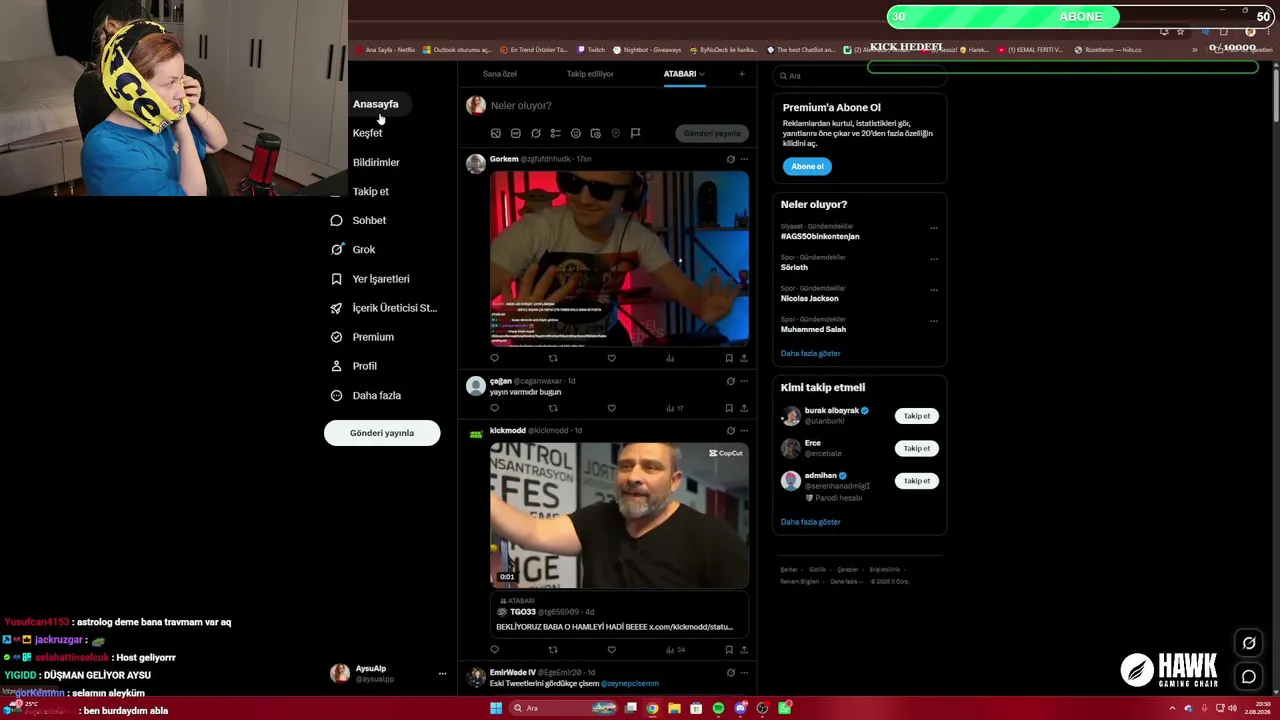Open the @zeynepcisemm mention link
This screenshot has height=720, width=1280.
point(630,684)
